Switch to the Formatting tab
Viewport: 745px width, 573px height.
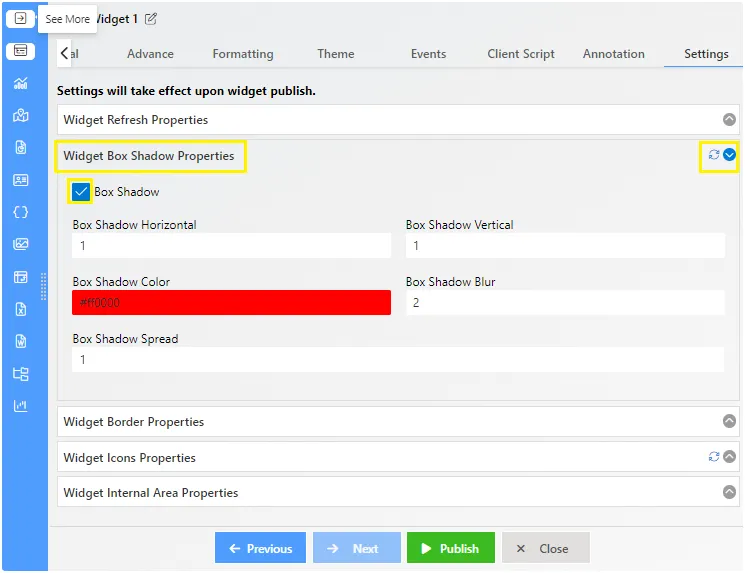click(x=243, y=54)
